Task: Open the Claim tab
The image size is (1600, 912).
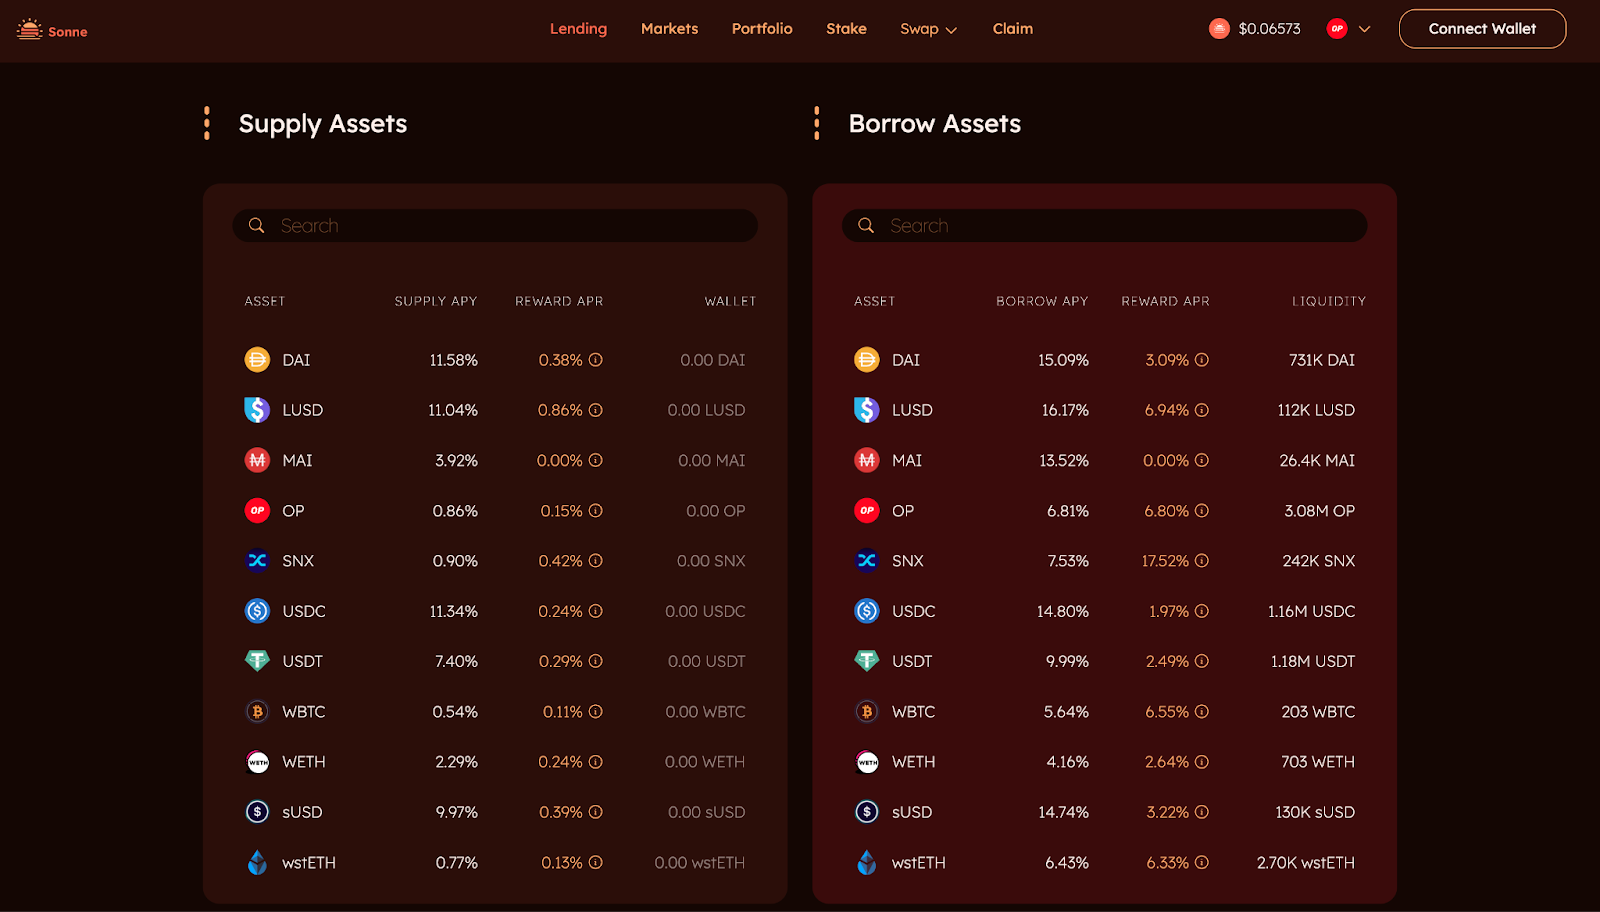Action: (x=1013, y=29)
